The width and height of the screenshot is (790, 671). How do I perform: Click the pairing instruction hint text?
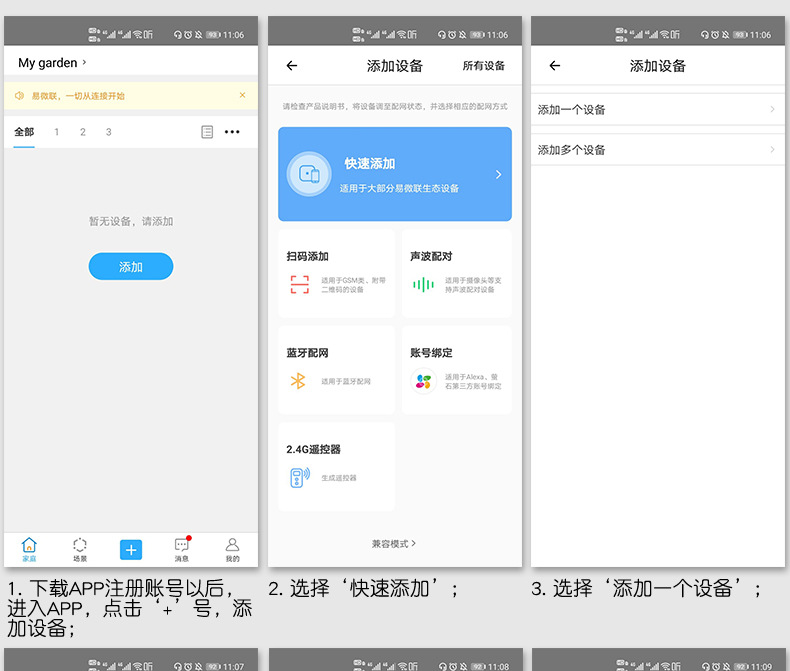tap(395, 106)
